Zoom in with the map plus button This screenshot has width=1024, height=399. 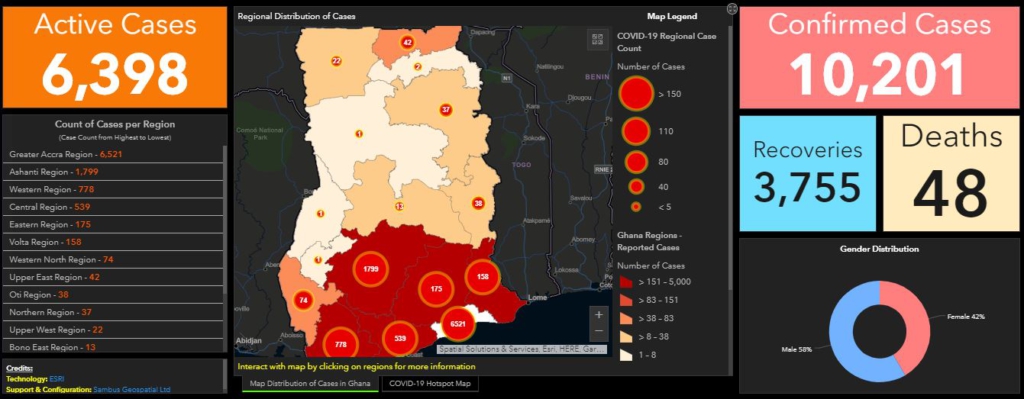pyautogui.click(x=598, y=315)
